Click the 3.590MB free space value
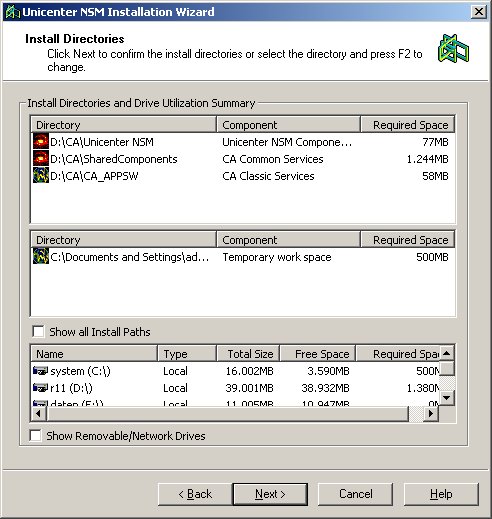The width and height of the screenshot is (492, 519). 328,371
